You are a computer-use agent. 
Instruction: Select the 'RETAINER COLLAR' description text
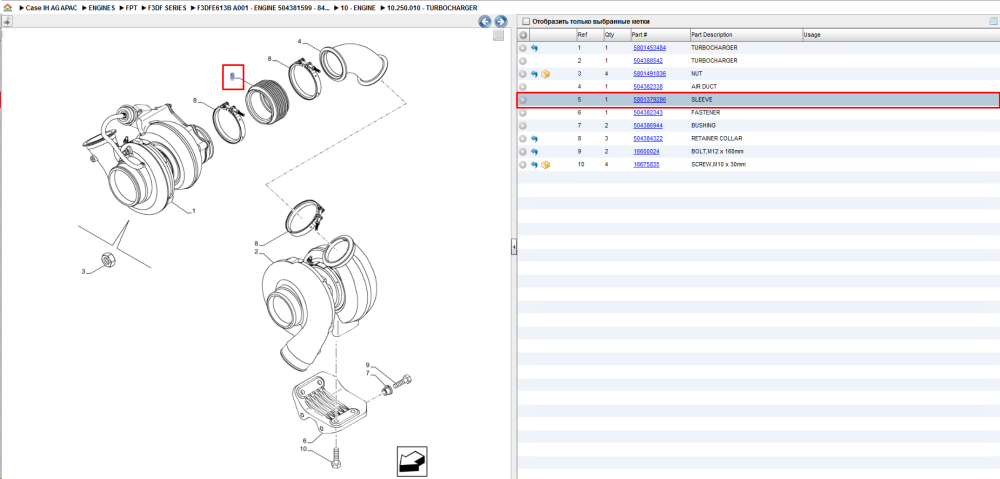click(716, 138)
